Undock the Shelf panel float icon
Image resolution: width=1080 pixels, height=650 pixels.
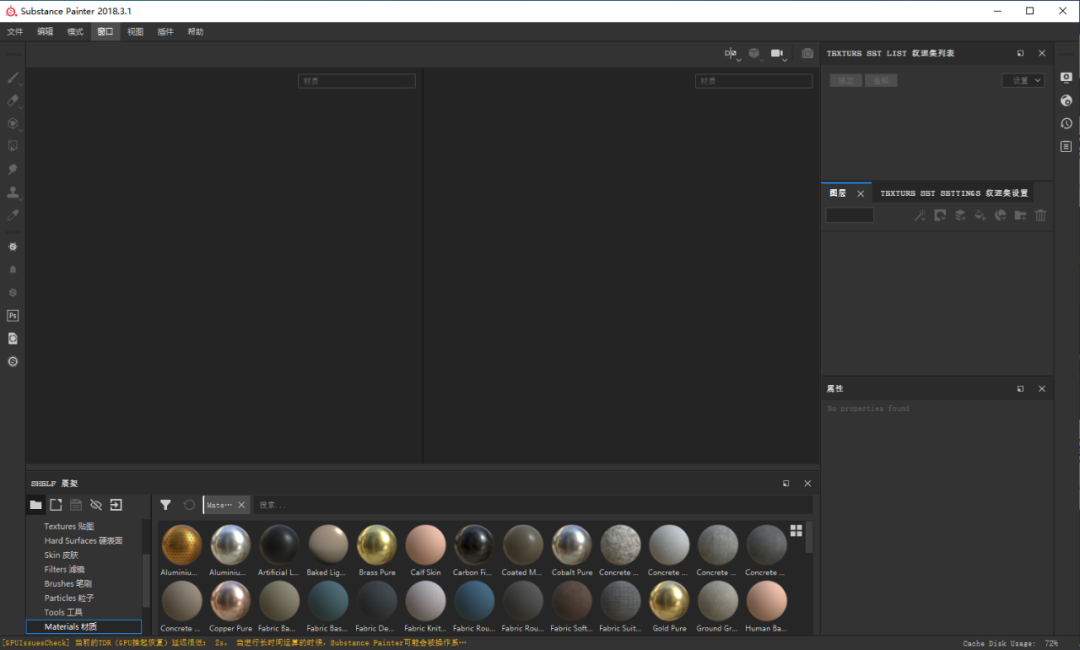tap(786, 483)
